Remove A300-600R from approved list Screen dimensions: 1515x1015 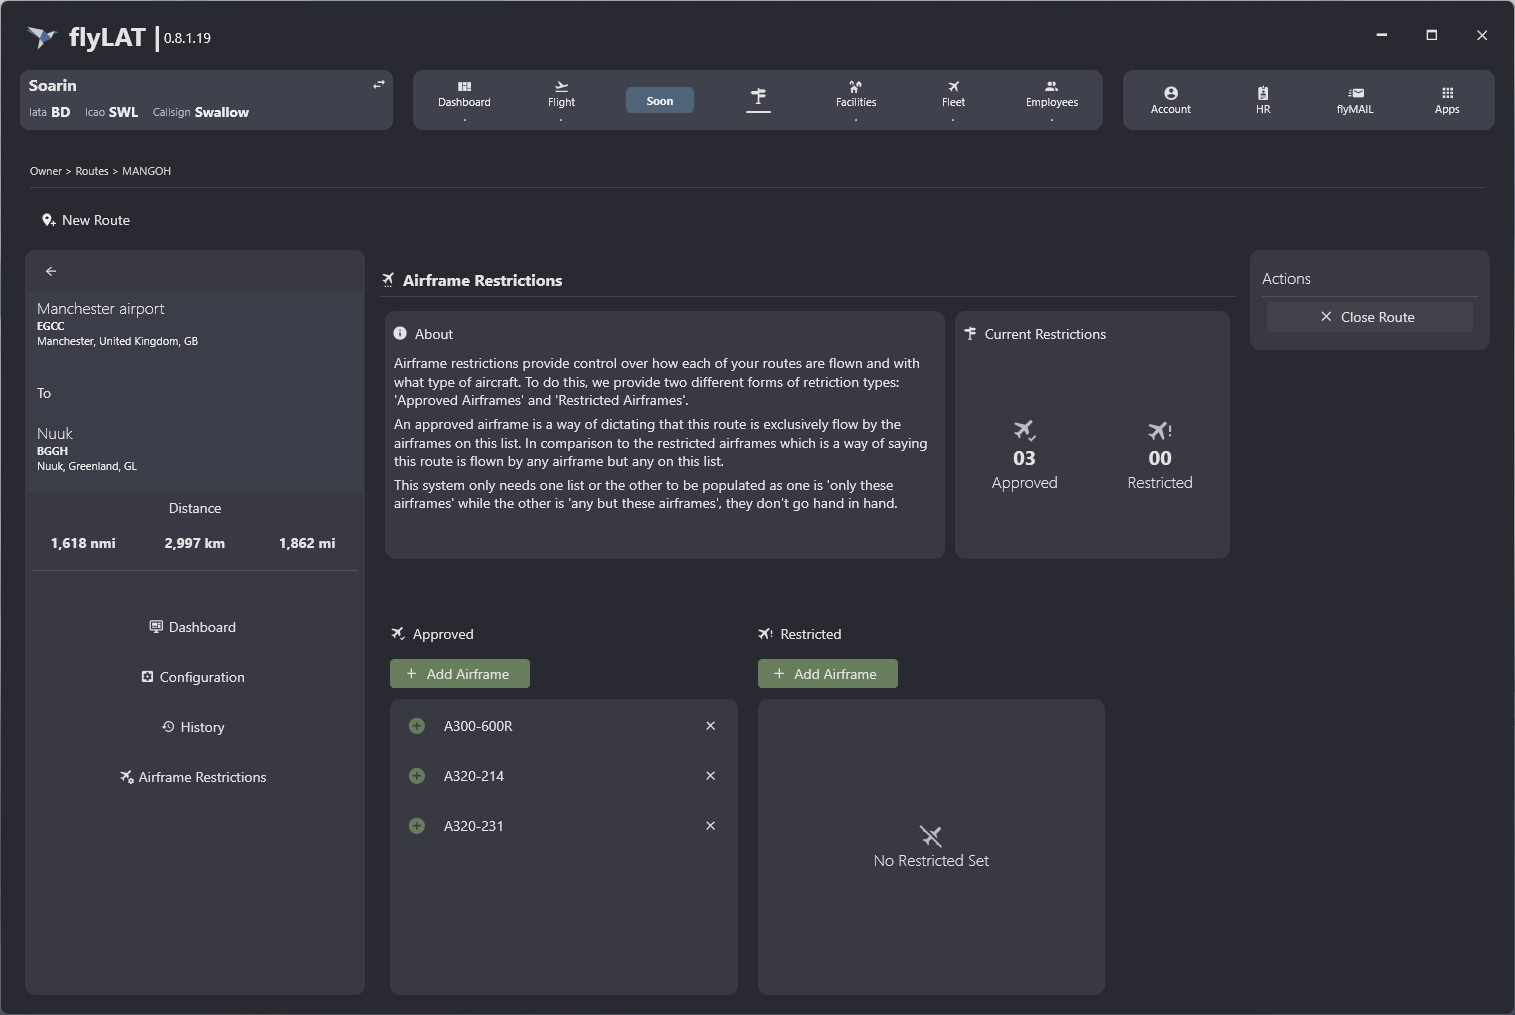[710, 726]
